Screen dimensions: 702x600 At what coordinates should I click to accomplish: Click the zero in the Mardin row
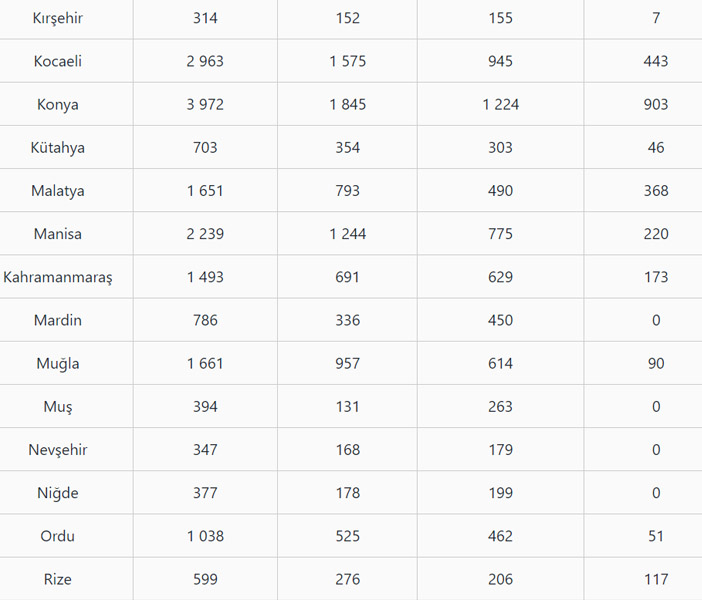(656, 320)
